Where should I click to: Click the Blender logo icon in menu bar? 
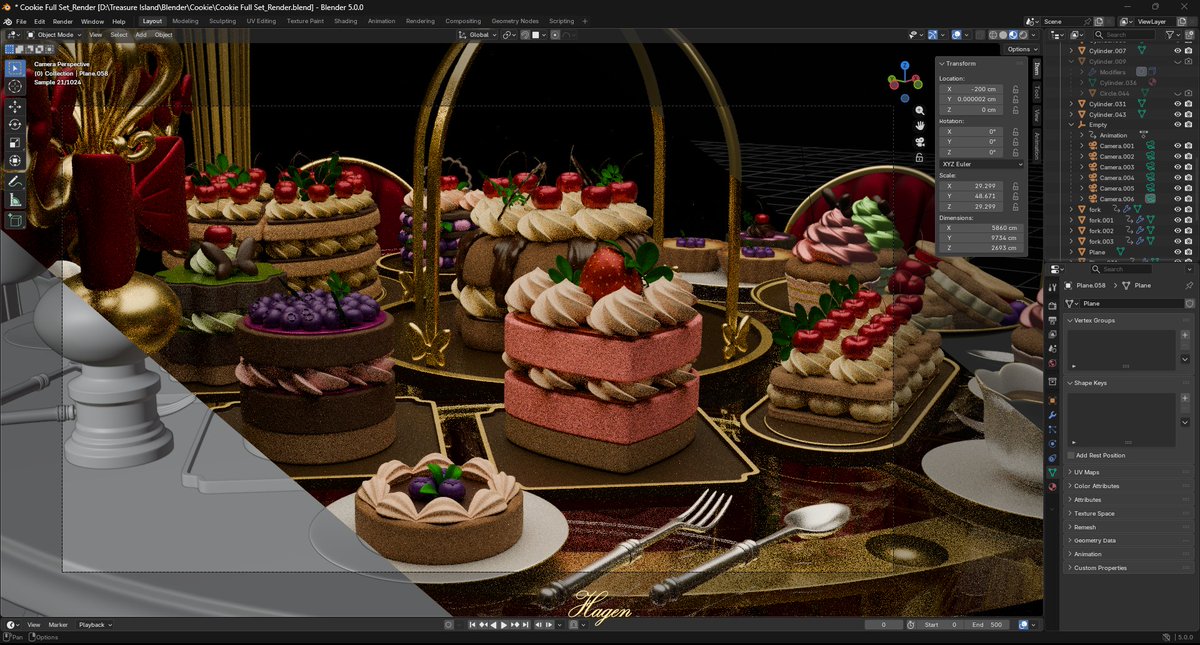pos(7,21)
